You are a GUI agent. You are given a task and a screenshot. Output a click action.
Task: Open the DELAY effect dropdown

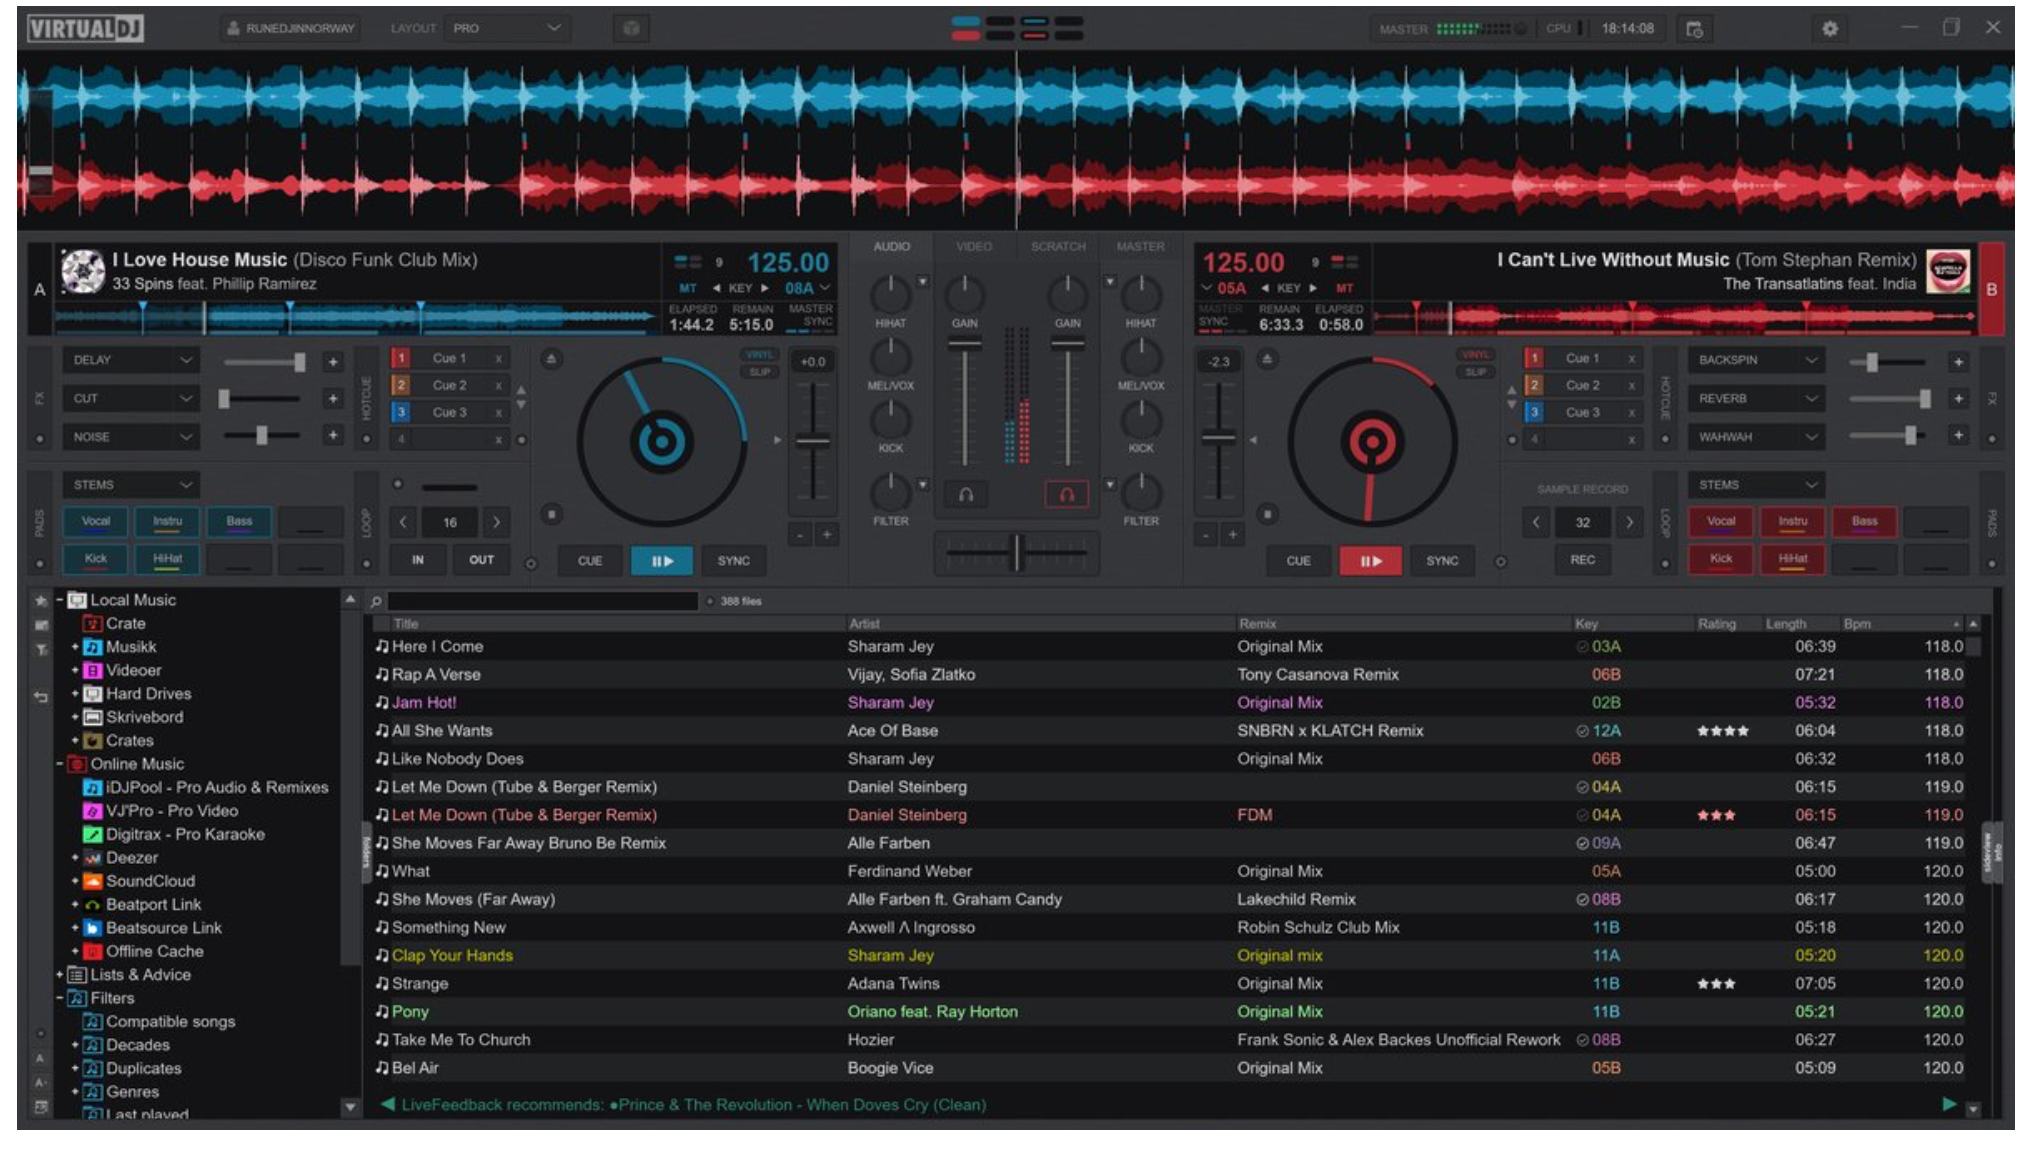click(131, 360)
